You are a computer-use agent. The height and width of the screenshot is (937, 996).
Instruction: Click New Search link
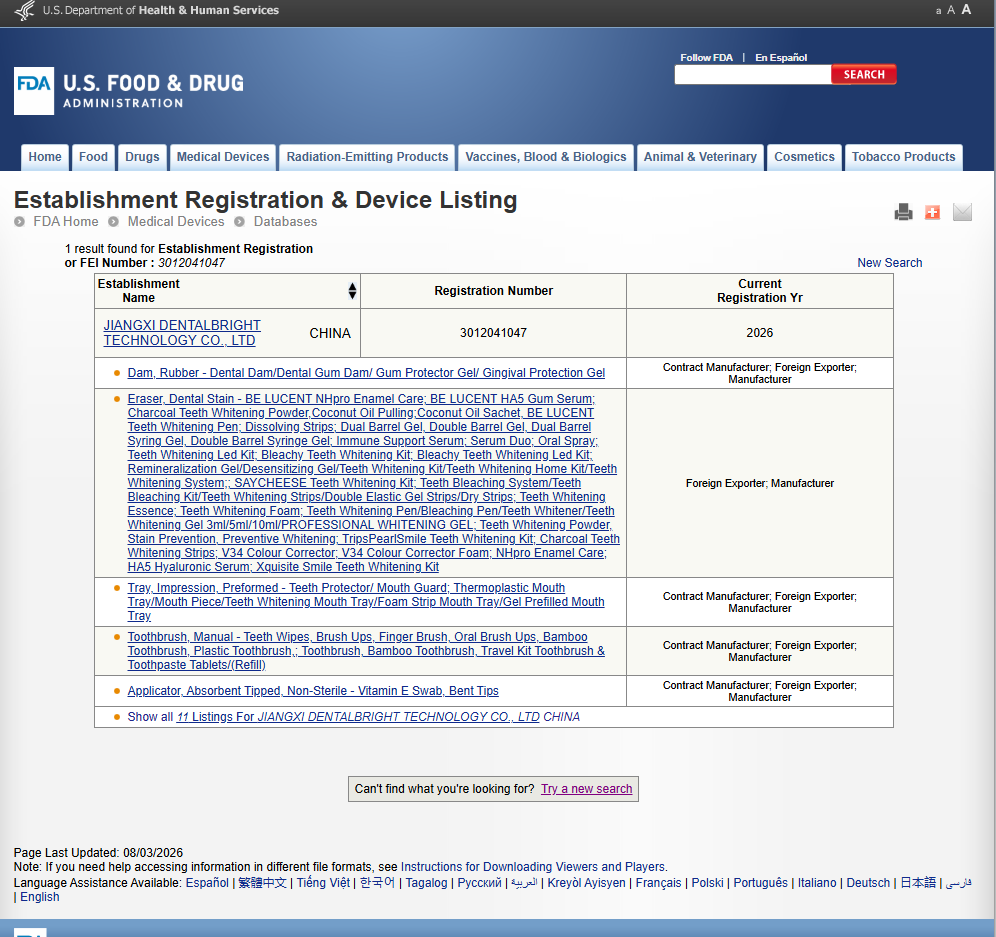click(x=889, y=263)
